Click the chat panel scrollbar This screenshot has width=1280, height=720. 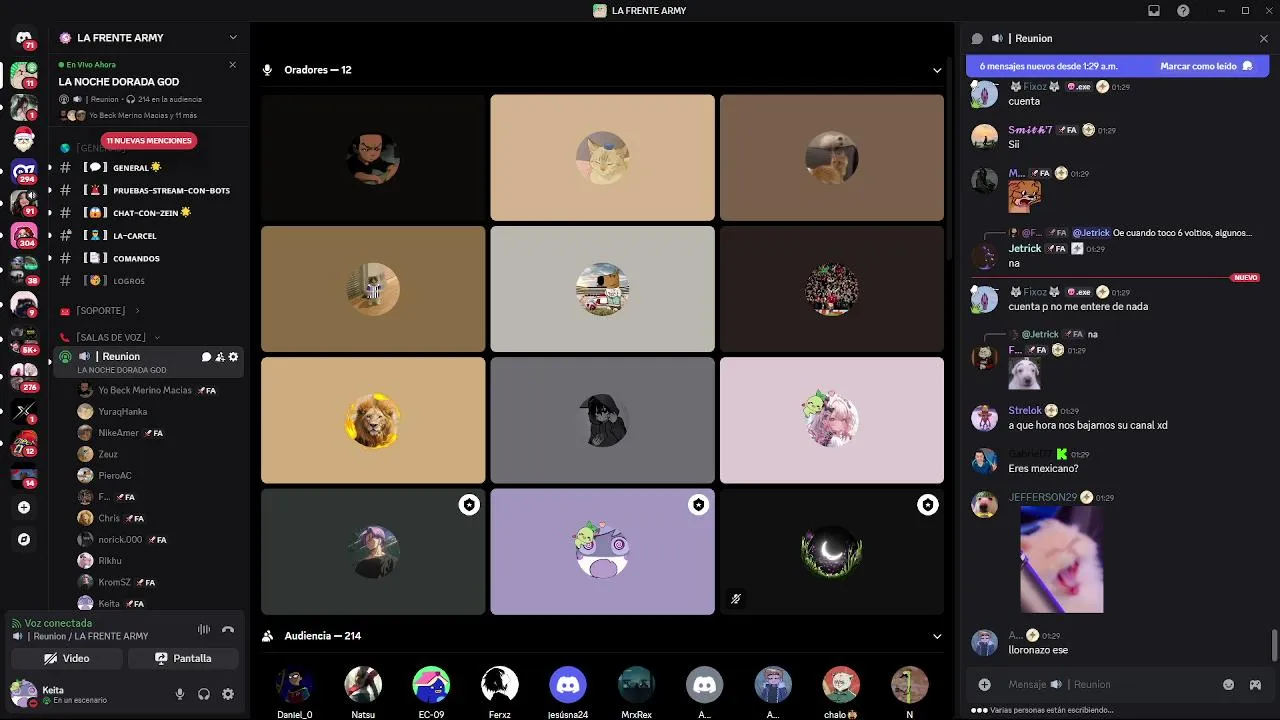click(x=1274, y=644)
